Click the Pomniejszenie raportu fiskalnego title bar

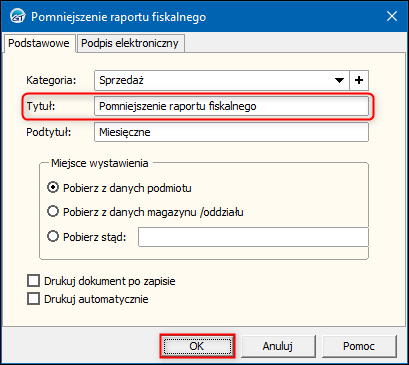click(x=119, y=17)
